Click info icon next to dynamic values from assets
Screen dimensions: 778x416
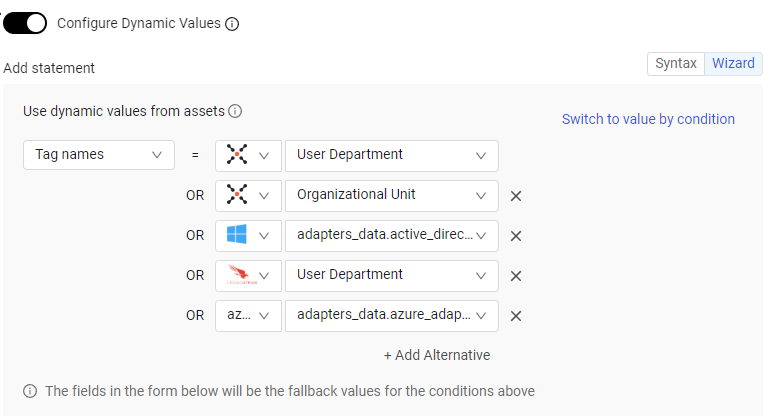tap(235, 112)
